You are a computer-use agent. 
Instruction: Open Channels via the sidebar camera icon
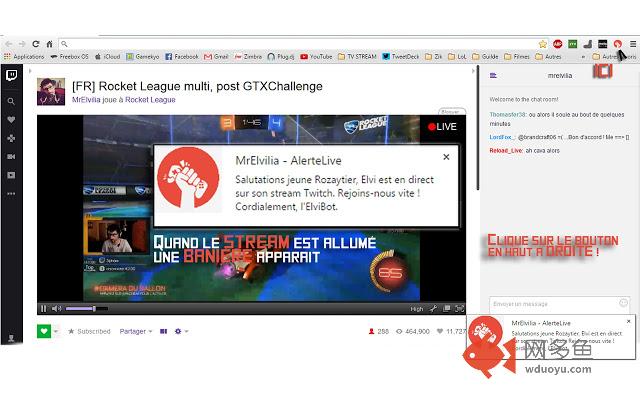11,157
